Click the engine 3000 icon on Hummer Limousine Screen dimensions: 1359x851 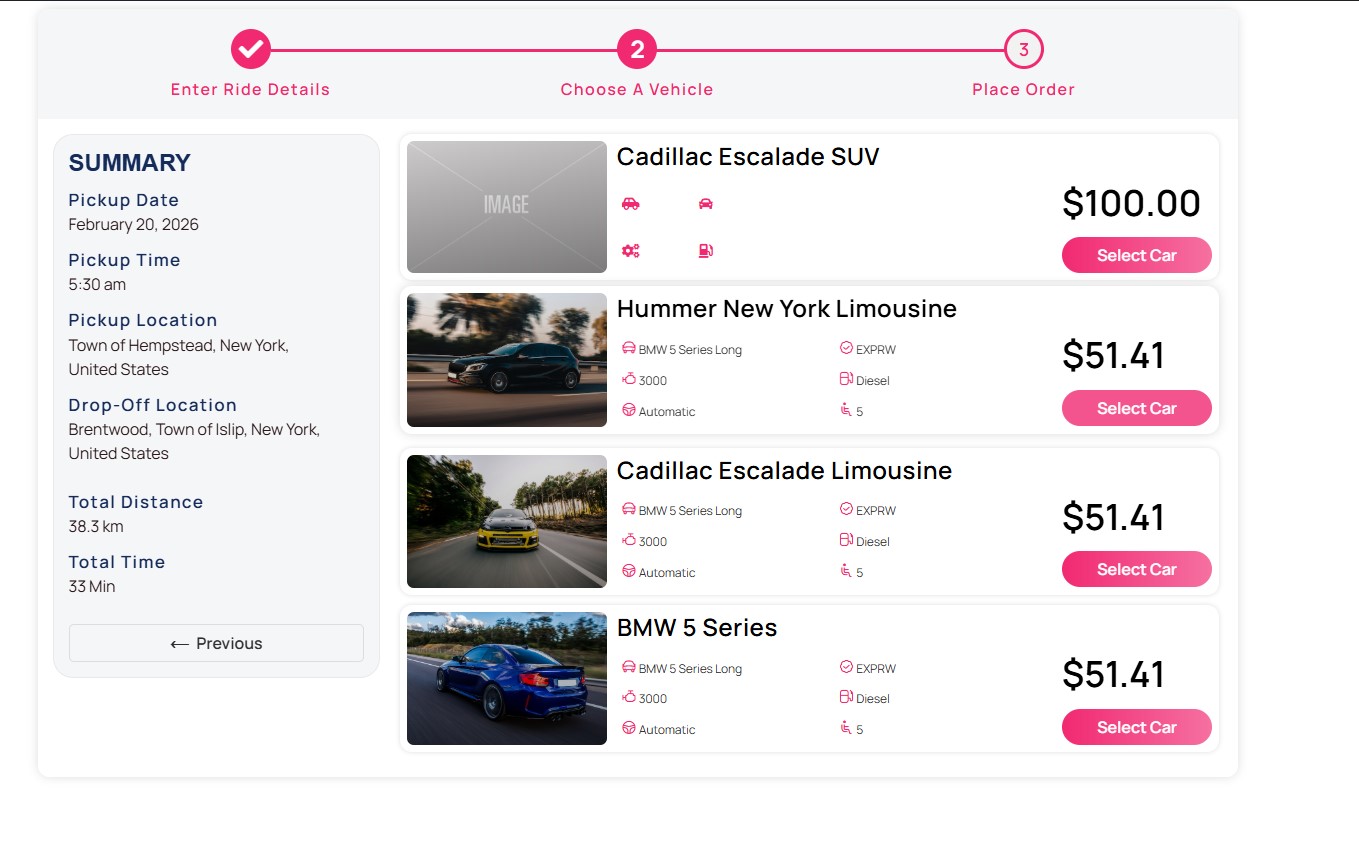[x=629, y=379]
